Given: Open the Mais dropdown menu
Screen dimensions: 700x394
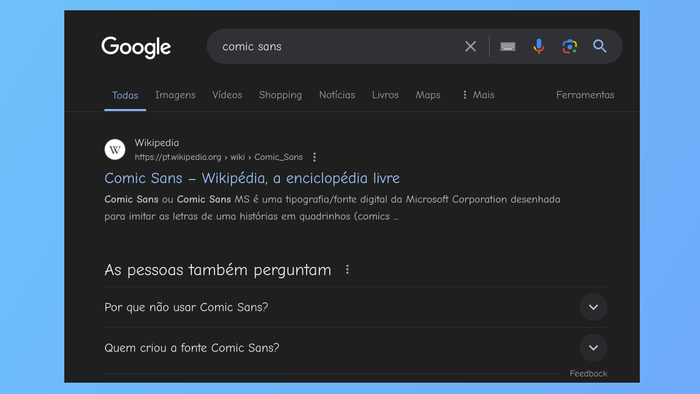Looking at the screenshot, I should [478, 95].
